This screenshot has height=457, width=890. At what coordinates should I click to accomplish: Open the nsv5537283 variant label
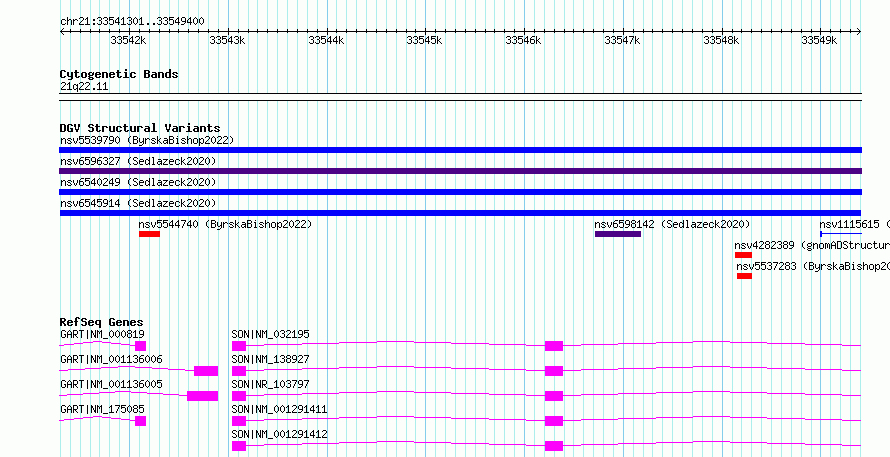point(813,266)
